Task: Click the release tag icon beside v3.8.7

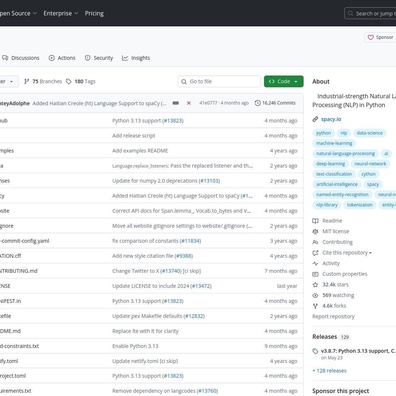Action: tap(315, 351)
